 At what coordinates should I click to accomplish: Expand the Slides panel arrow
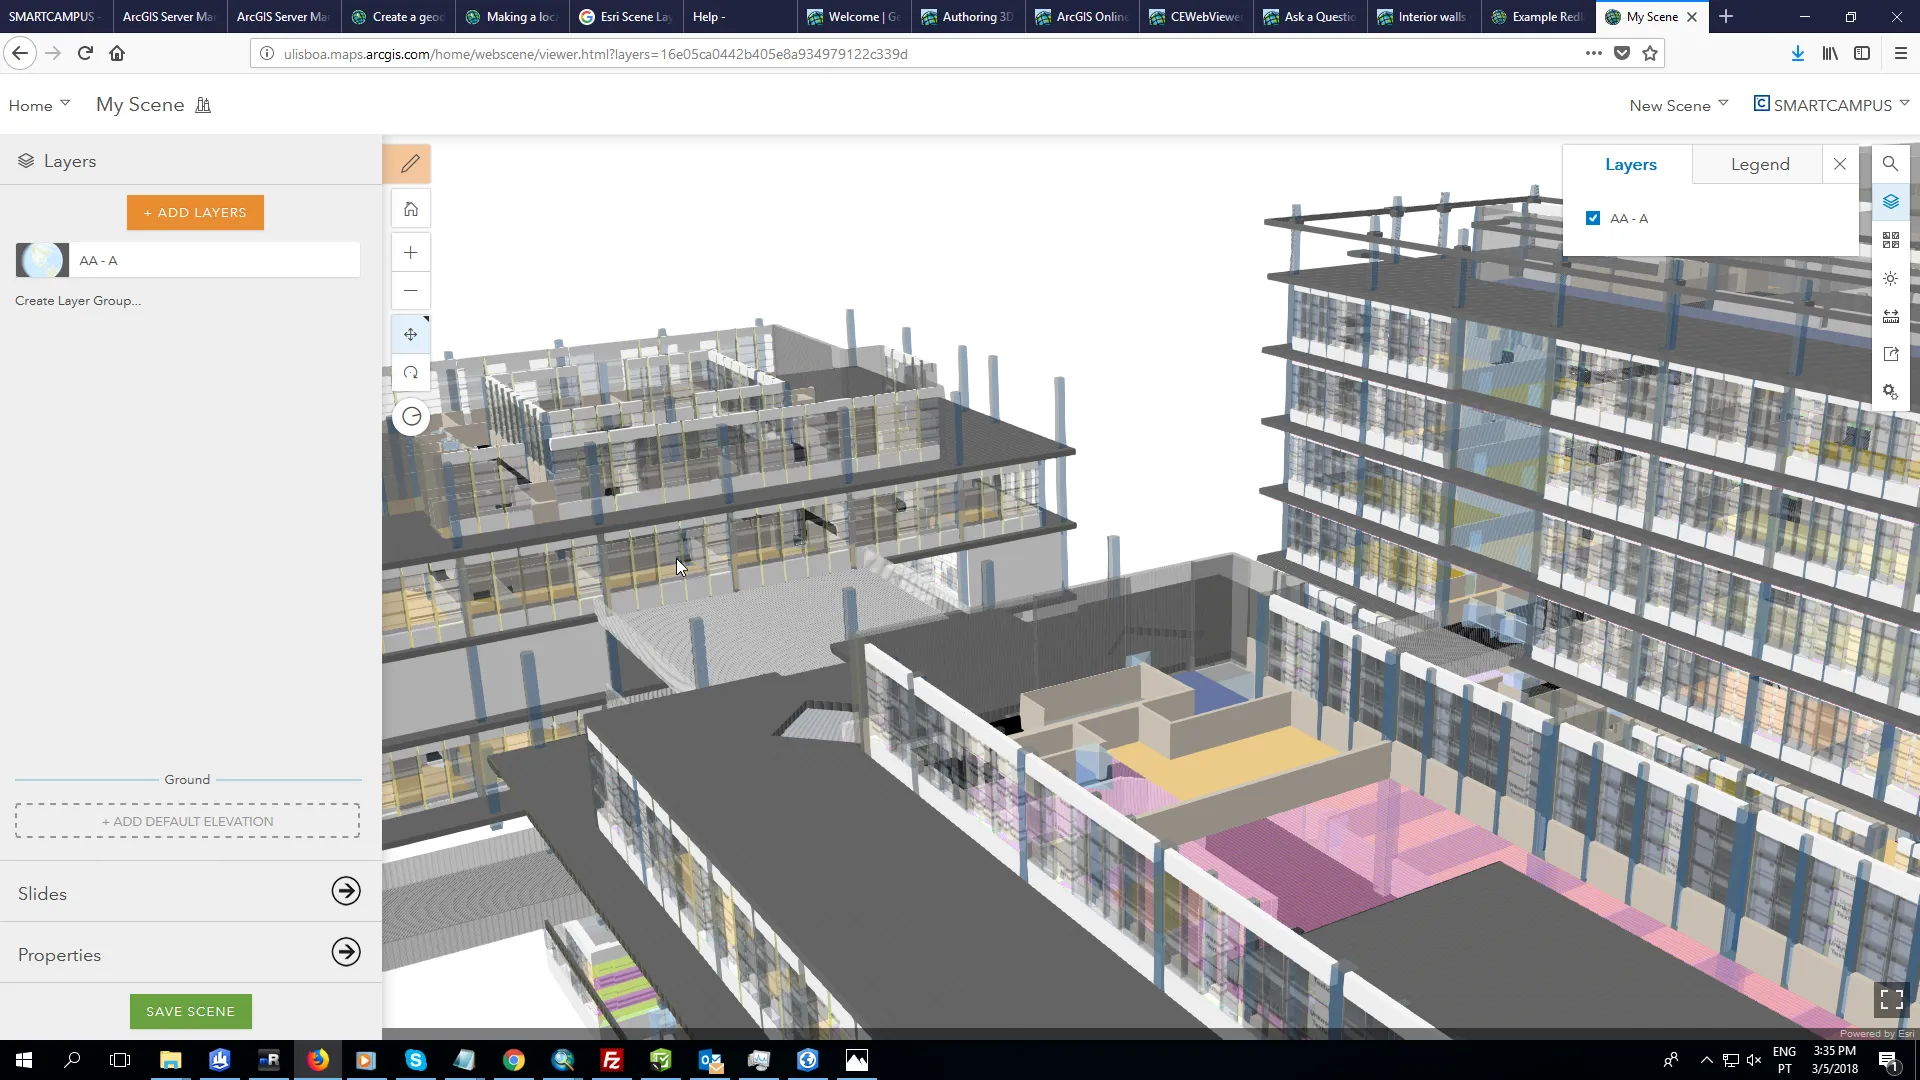(x=346, y=891)
